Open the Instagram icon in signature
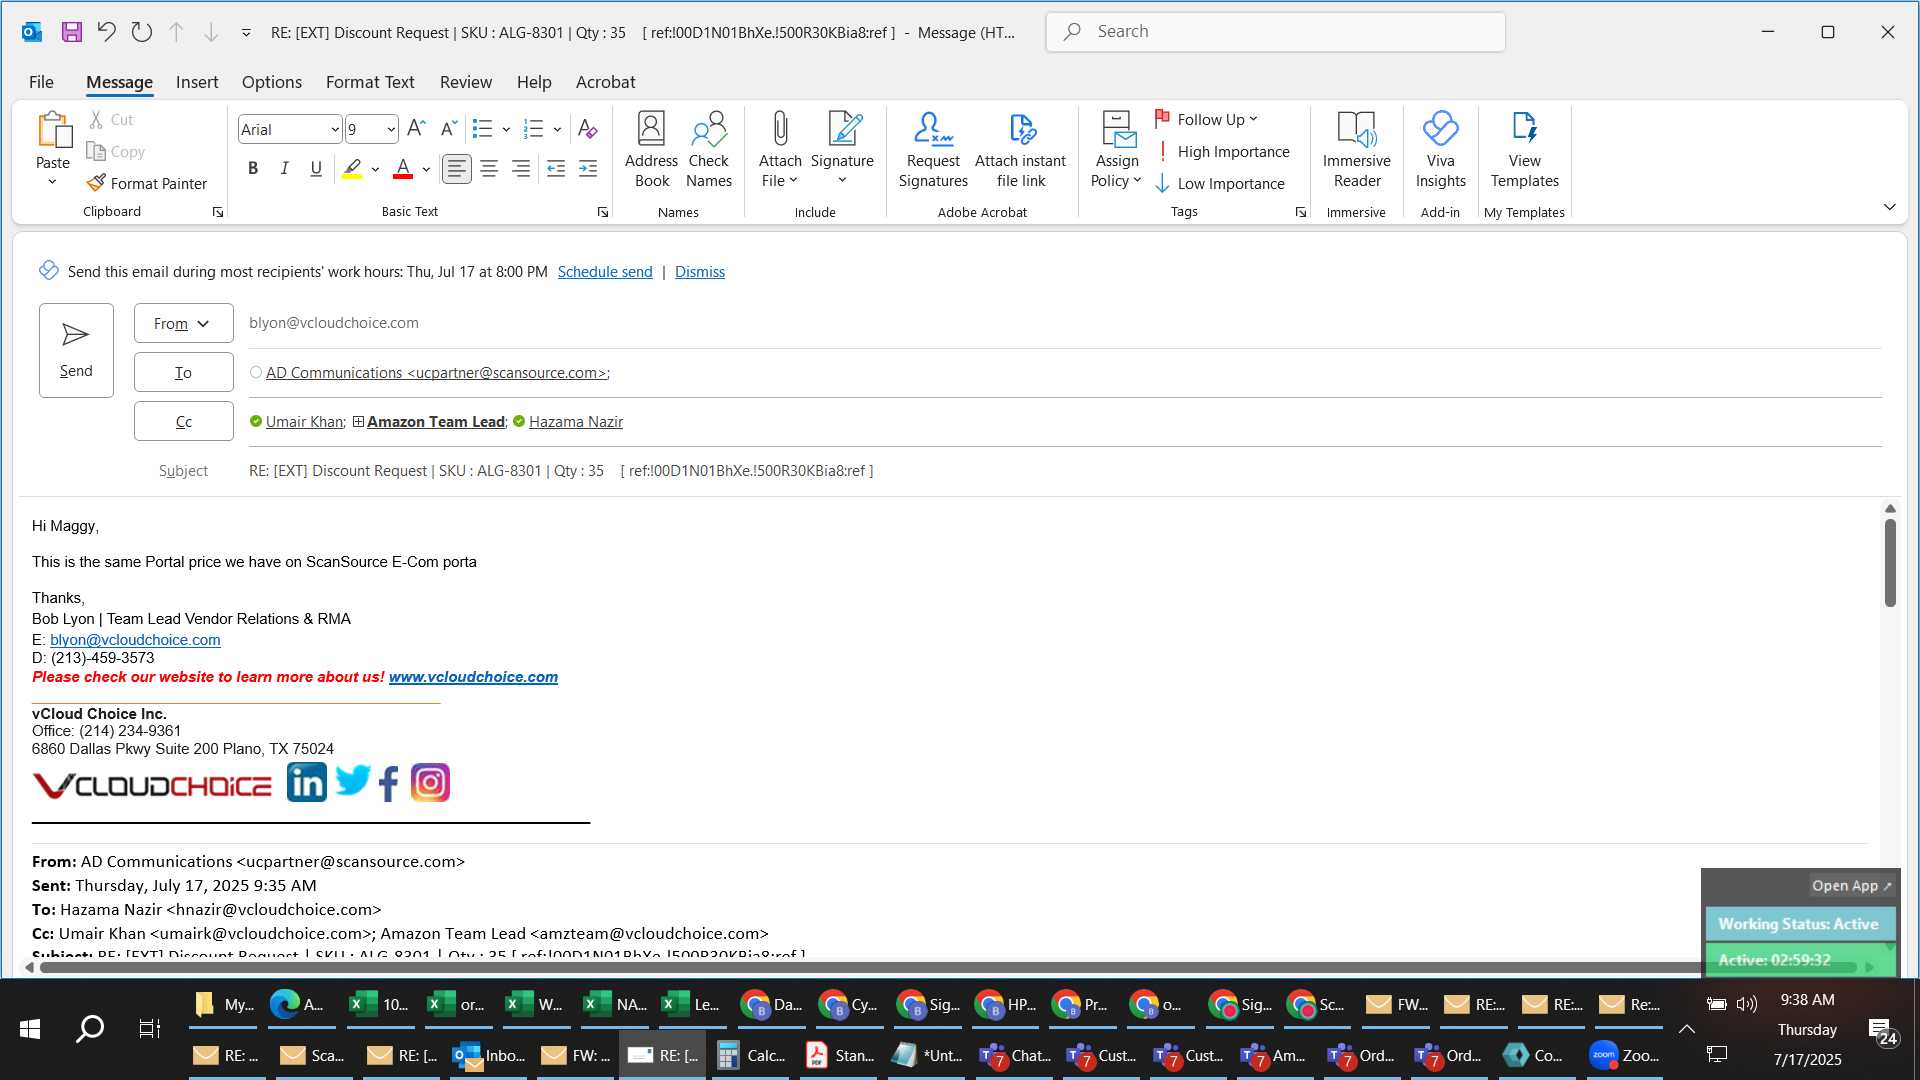 point(430,782)
